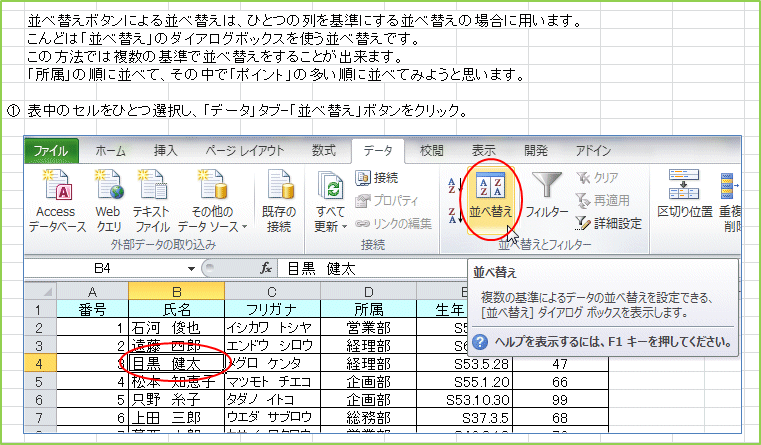Select cell マツモト チエコ
The height and width of the screenshot is (445, 761).
point(272,382)
